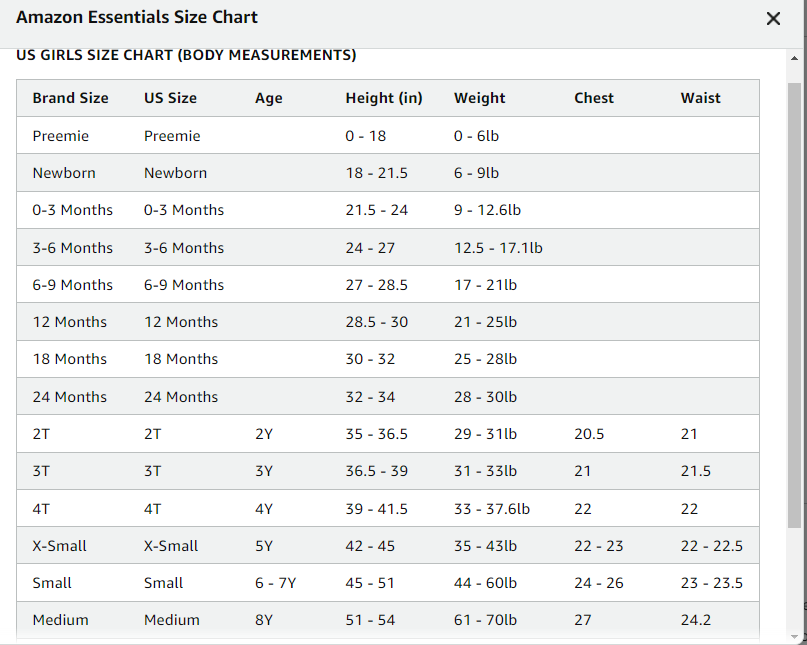Click "0-3 Months" in the Brand Size column
This screenshot has width=807, height=645.
(73, 210)
